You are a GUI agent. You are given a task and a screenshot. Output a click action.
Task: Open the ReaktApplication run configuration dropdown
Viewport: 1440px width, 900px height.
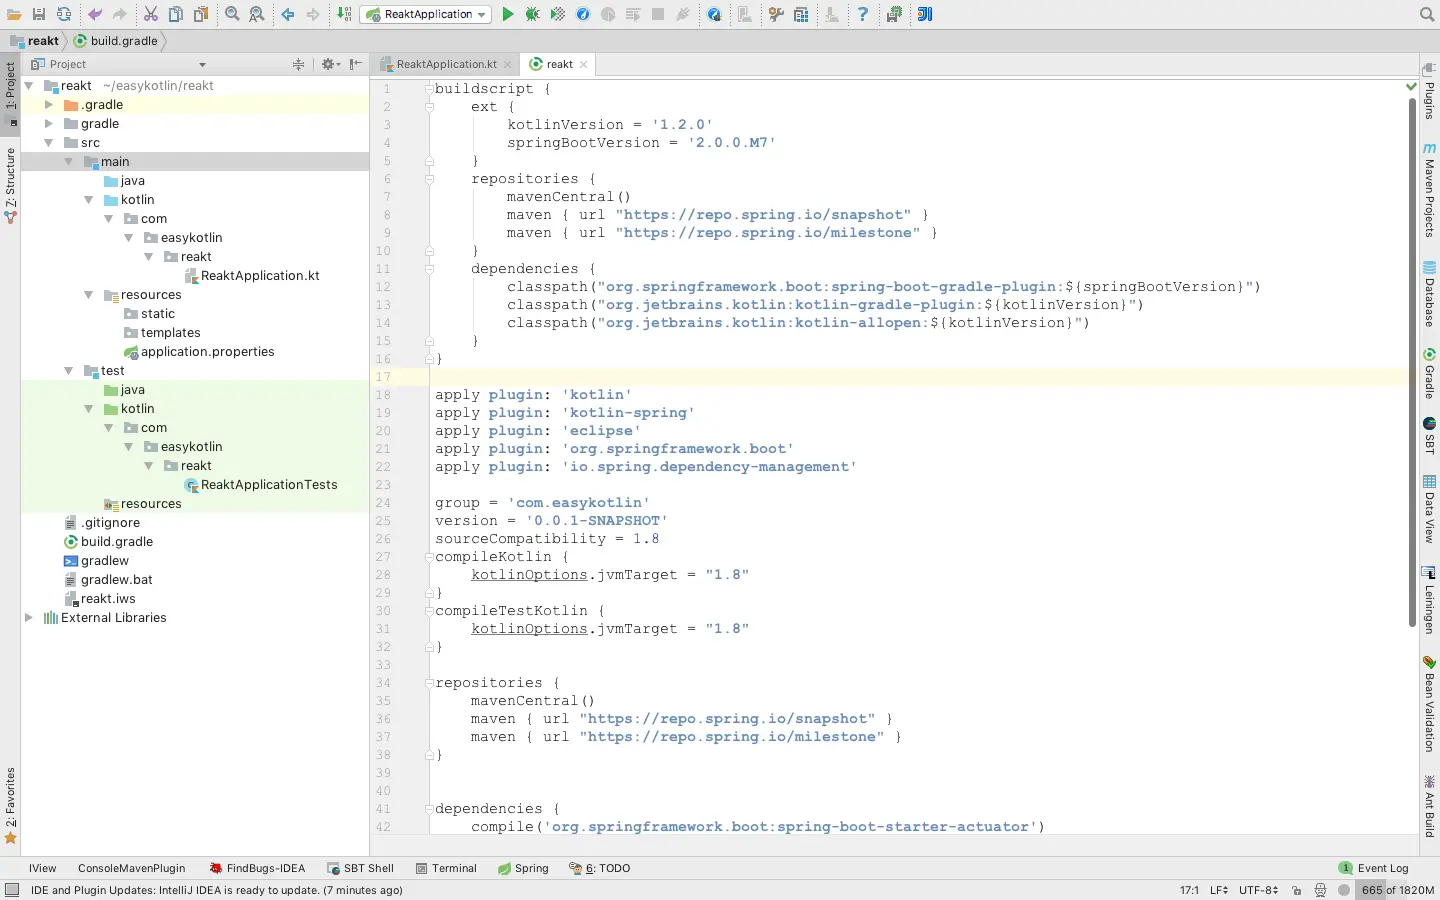tap(426, 14)
